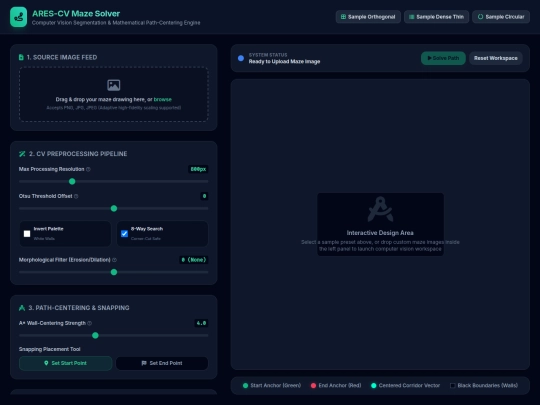This screenshot has height=405, width=540.
Task: Click the Path-Centering & Snapping compass icon
Action: [22, 308]
